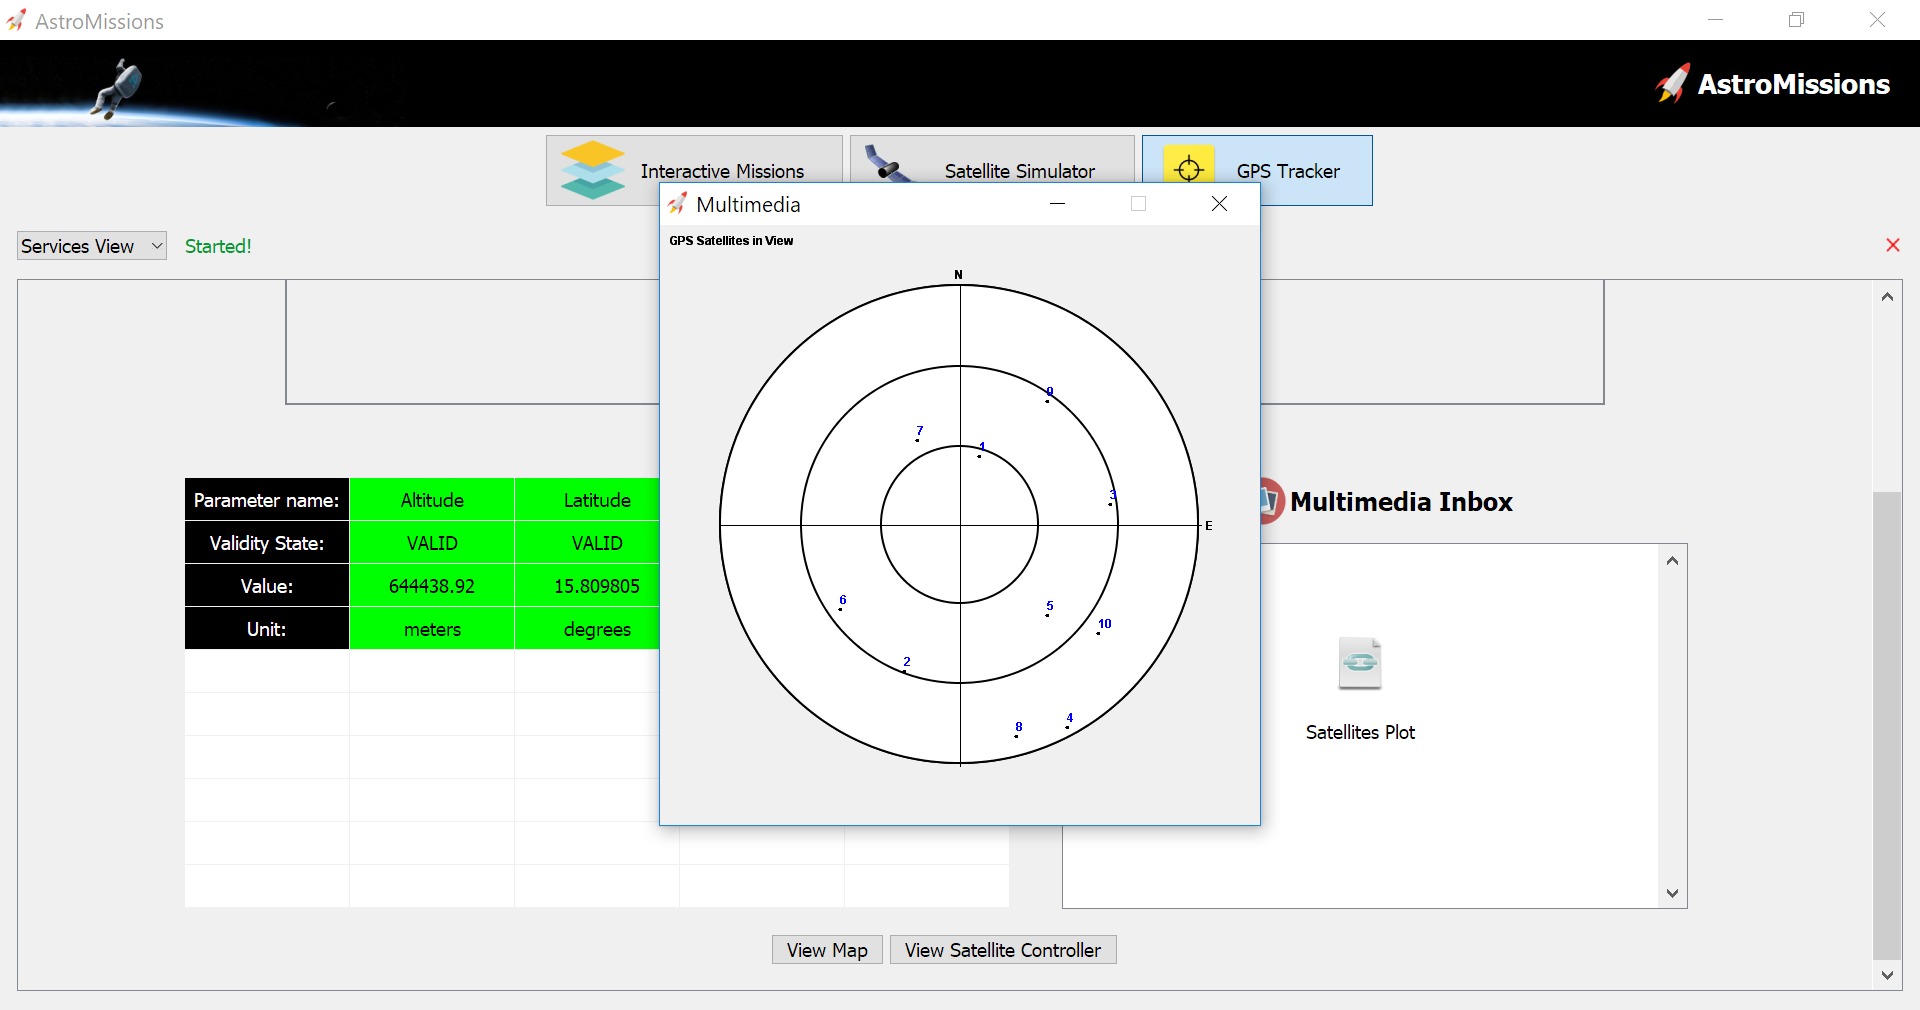Select the Altitude value cell 644438.92
Screen dimensions: 1920x1010
pyautogui.click(x=432, y=586)
